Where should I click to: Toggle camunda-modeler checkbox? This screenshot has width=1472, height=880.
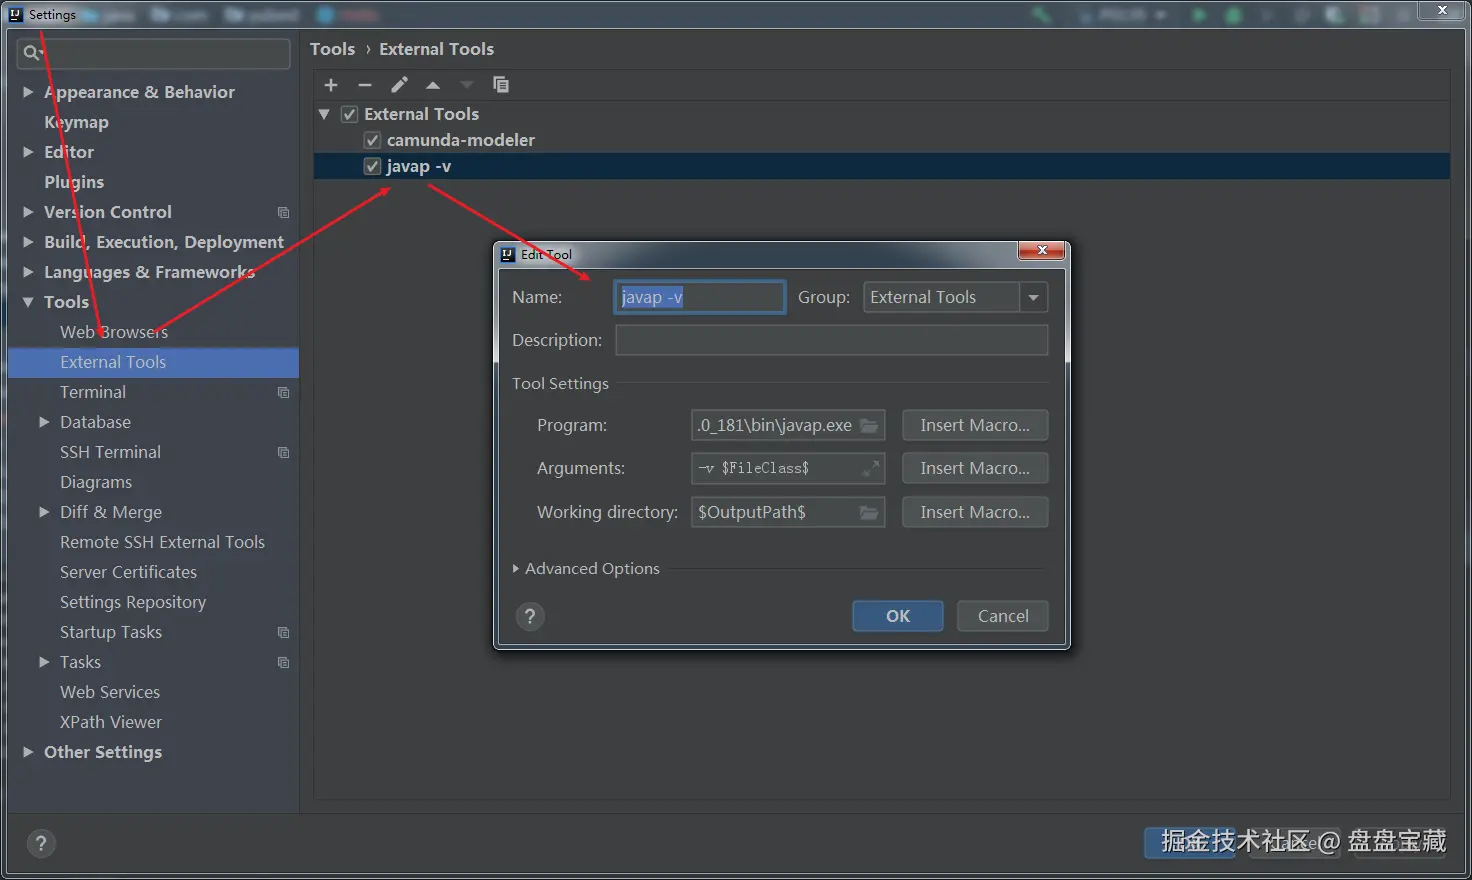372,140
